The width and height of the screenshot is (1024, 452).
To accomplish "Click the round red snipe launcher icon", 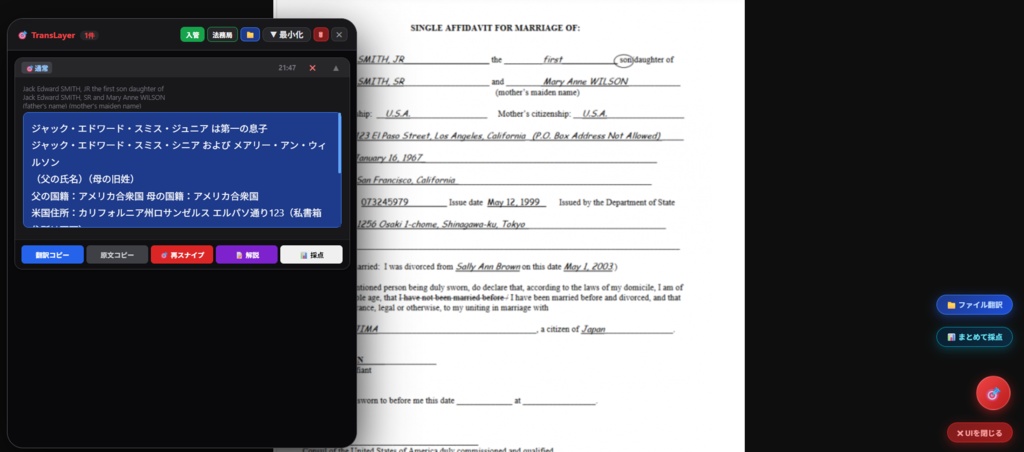I will 993,394.
